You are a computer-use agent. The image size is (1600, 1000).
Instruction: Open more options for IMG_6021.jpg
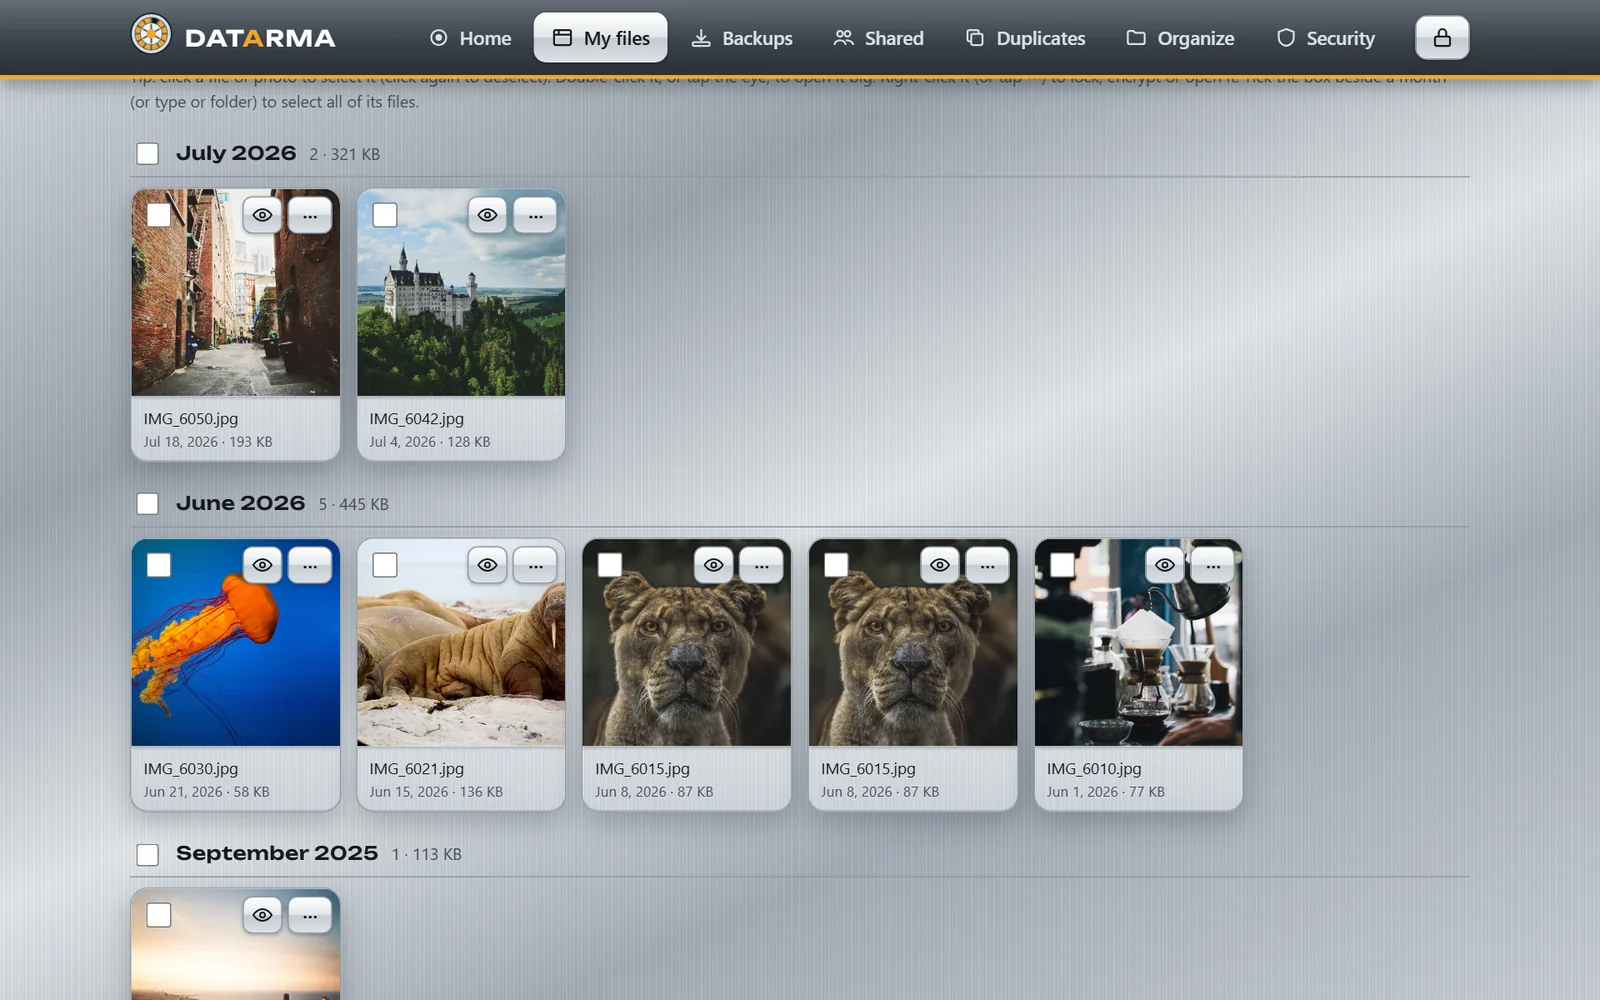(536, 565)
